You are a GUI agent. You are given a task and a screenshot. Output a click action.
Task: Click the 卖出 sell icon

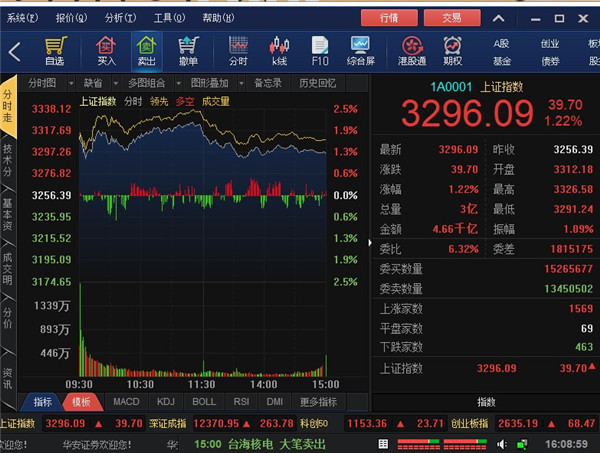click(146, 50)
